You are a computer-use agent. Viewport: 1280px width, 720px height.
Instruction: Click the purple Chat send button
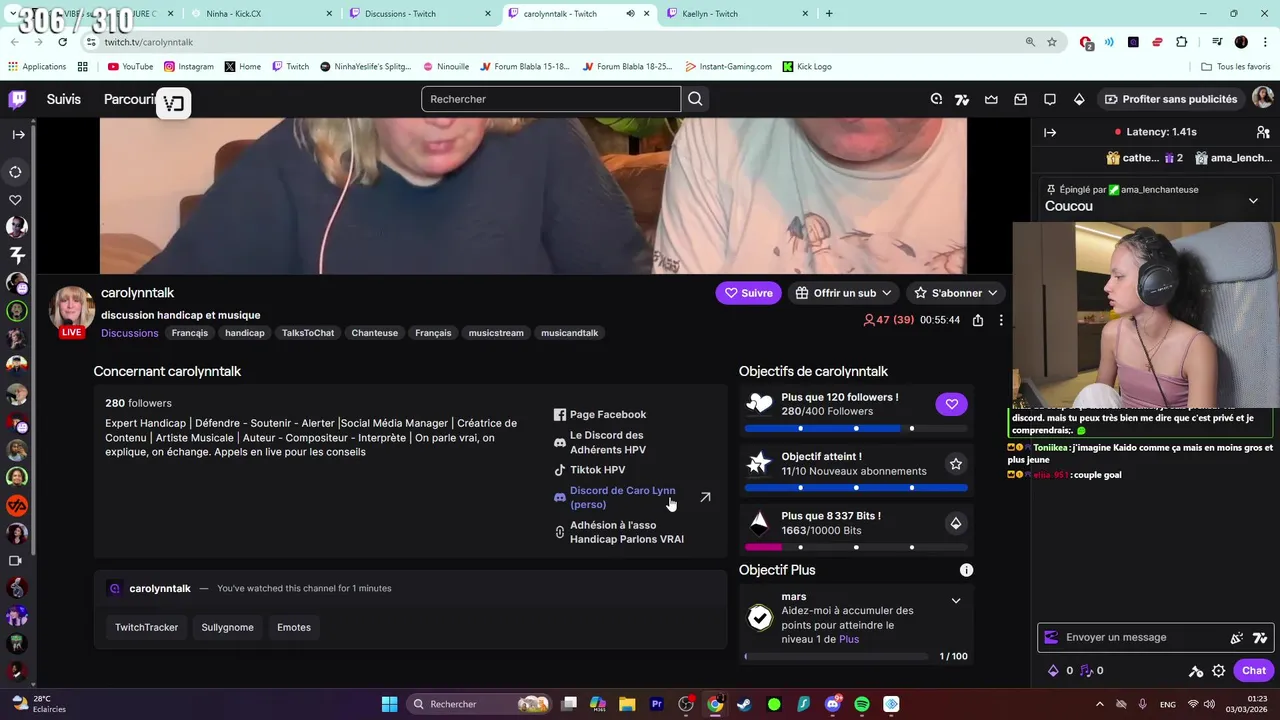[x=1254, y=671]
